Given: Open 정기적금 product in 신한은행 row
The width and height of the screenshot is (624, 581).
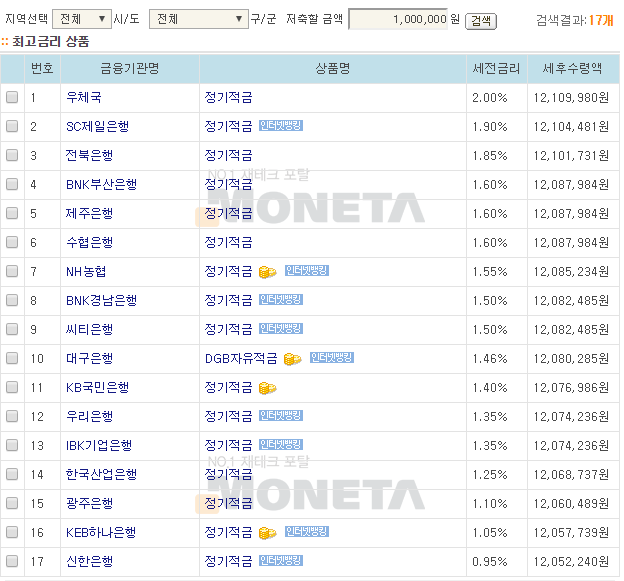Looking at the screenshot, I should click(x=228, y=562).
